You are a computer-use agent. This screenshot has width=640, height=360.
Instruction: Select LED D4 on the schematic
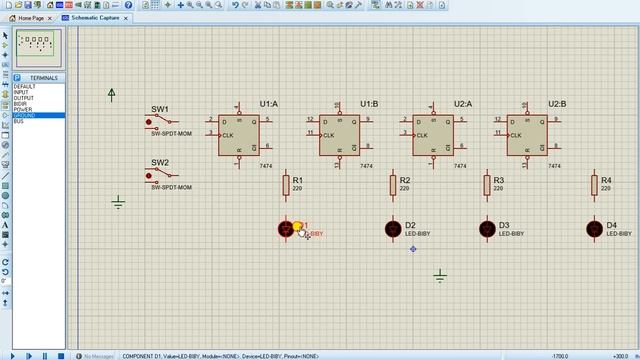(594, 229)
